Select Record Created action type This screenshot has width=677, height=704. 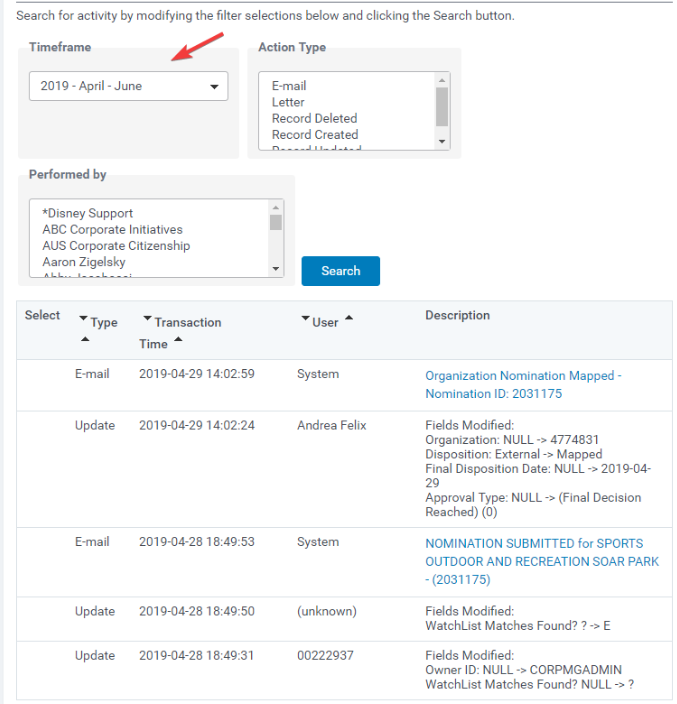[315, 135]
